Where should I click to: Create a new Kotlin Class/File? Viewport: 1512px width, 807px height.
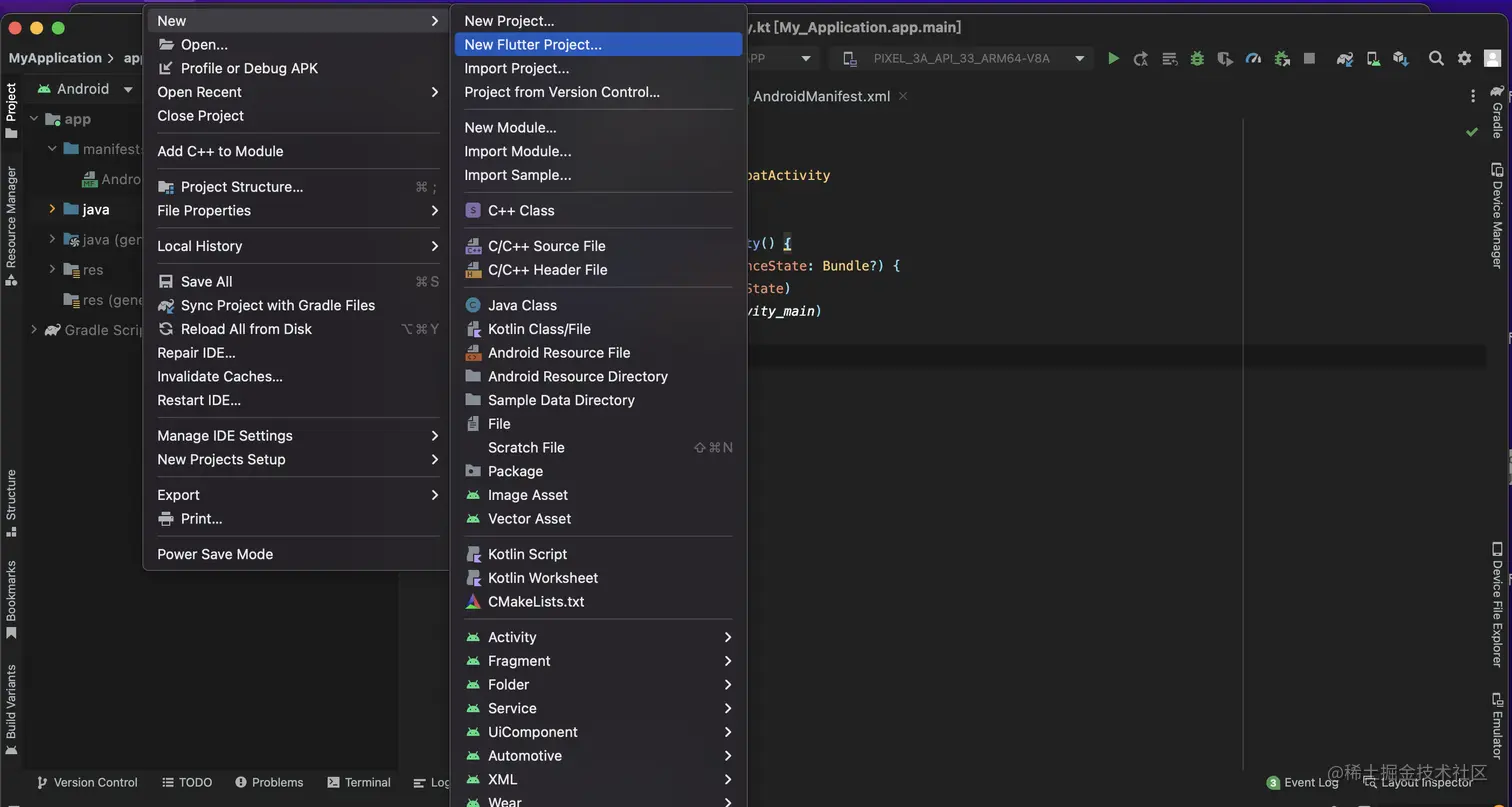[599, 329]
